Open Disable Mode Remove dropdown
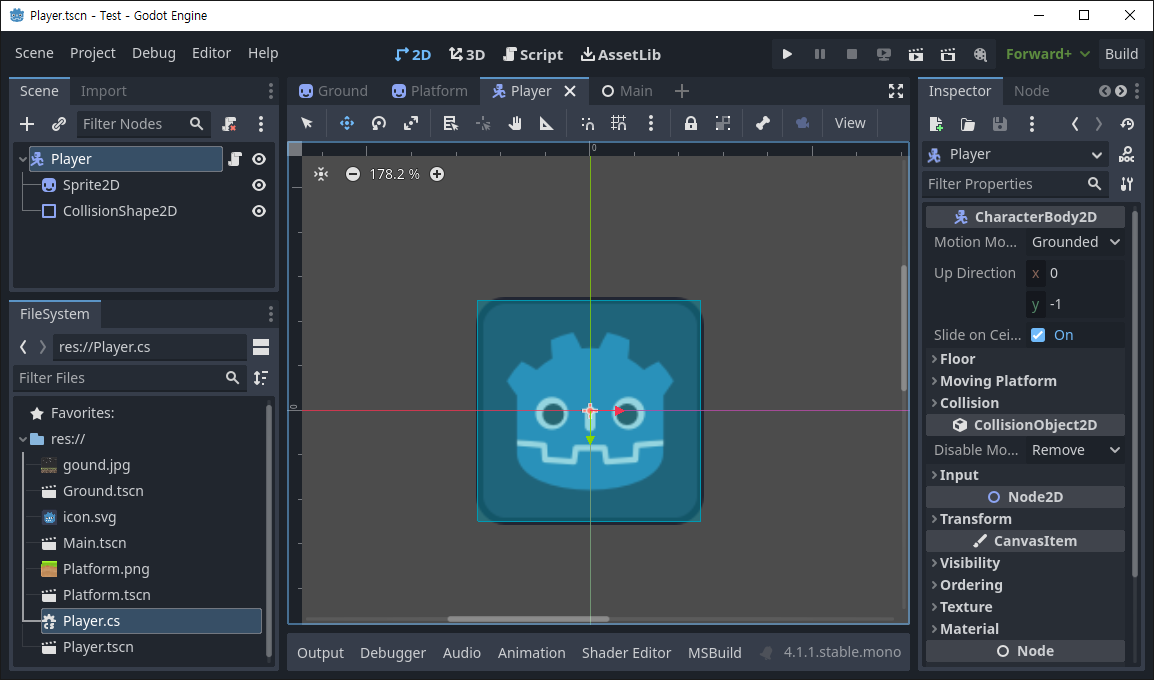The width and height of the screenshot is (1154, 680). pyautogui.click(x=1075, y=450)
